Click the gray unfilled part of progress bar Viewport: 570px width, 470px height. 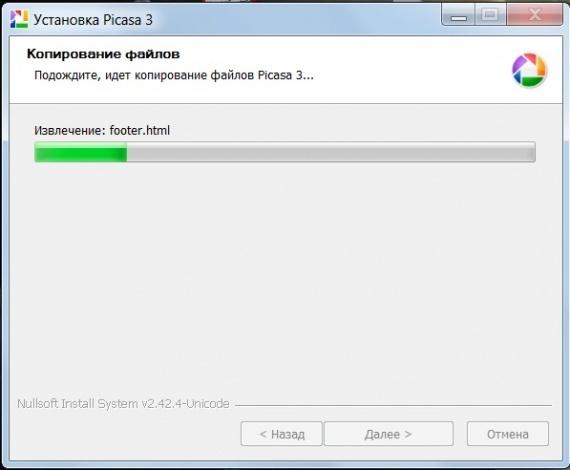pyautogui.click(x=331, y=152)
